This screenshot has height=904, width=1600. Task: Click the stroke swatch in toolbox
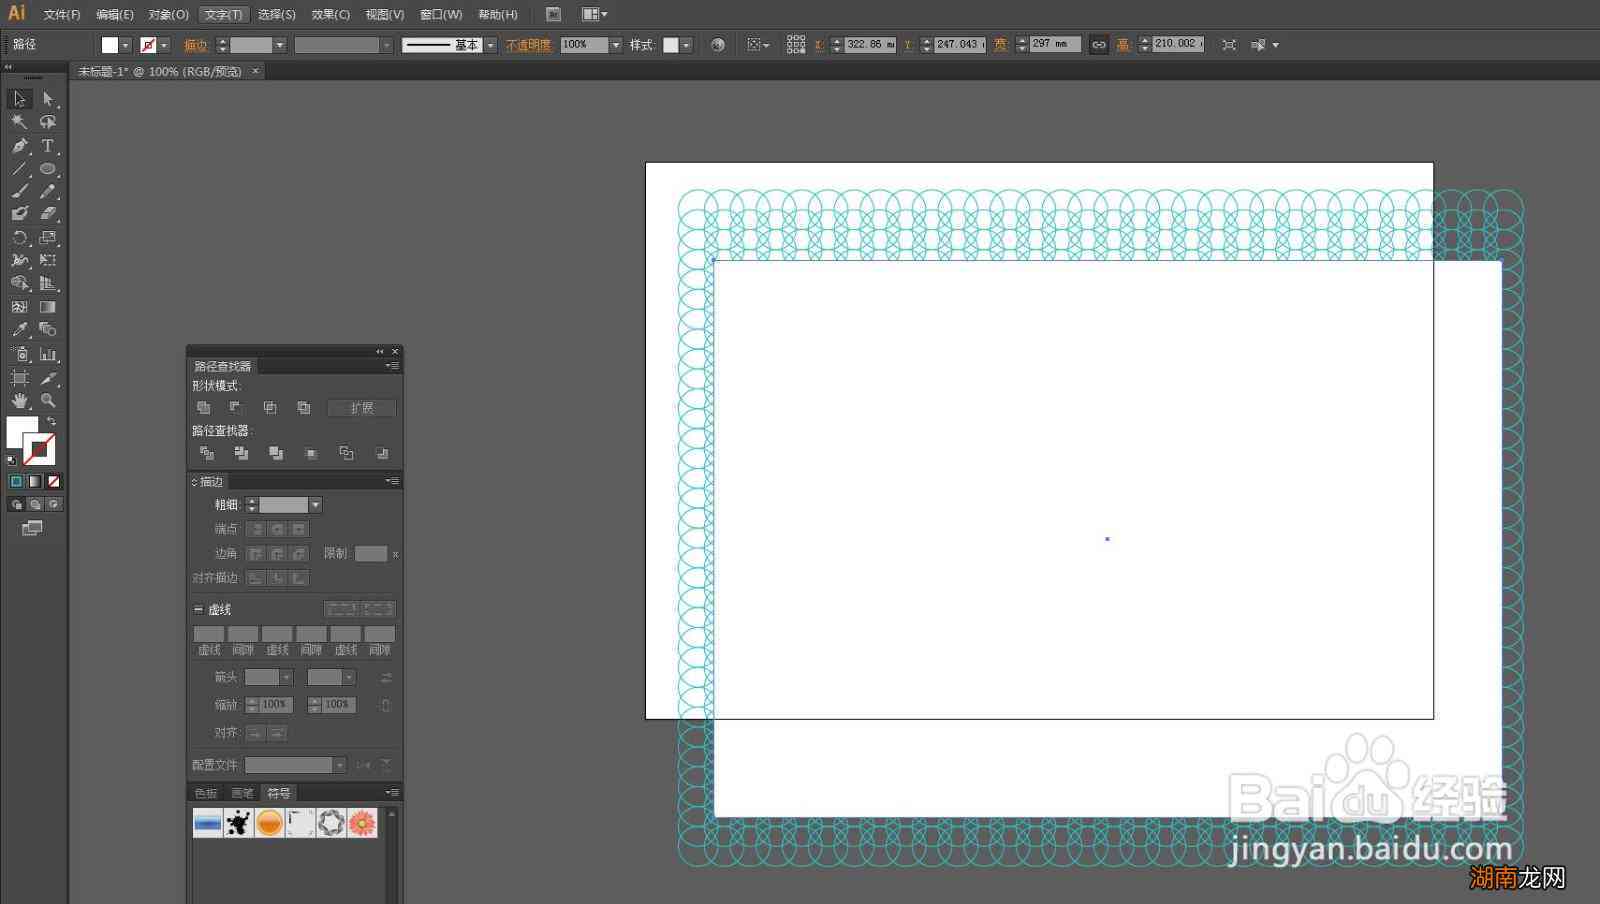click(x=40, y=449)
